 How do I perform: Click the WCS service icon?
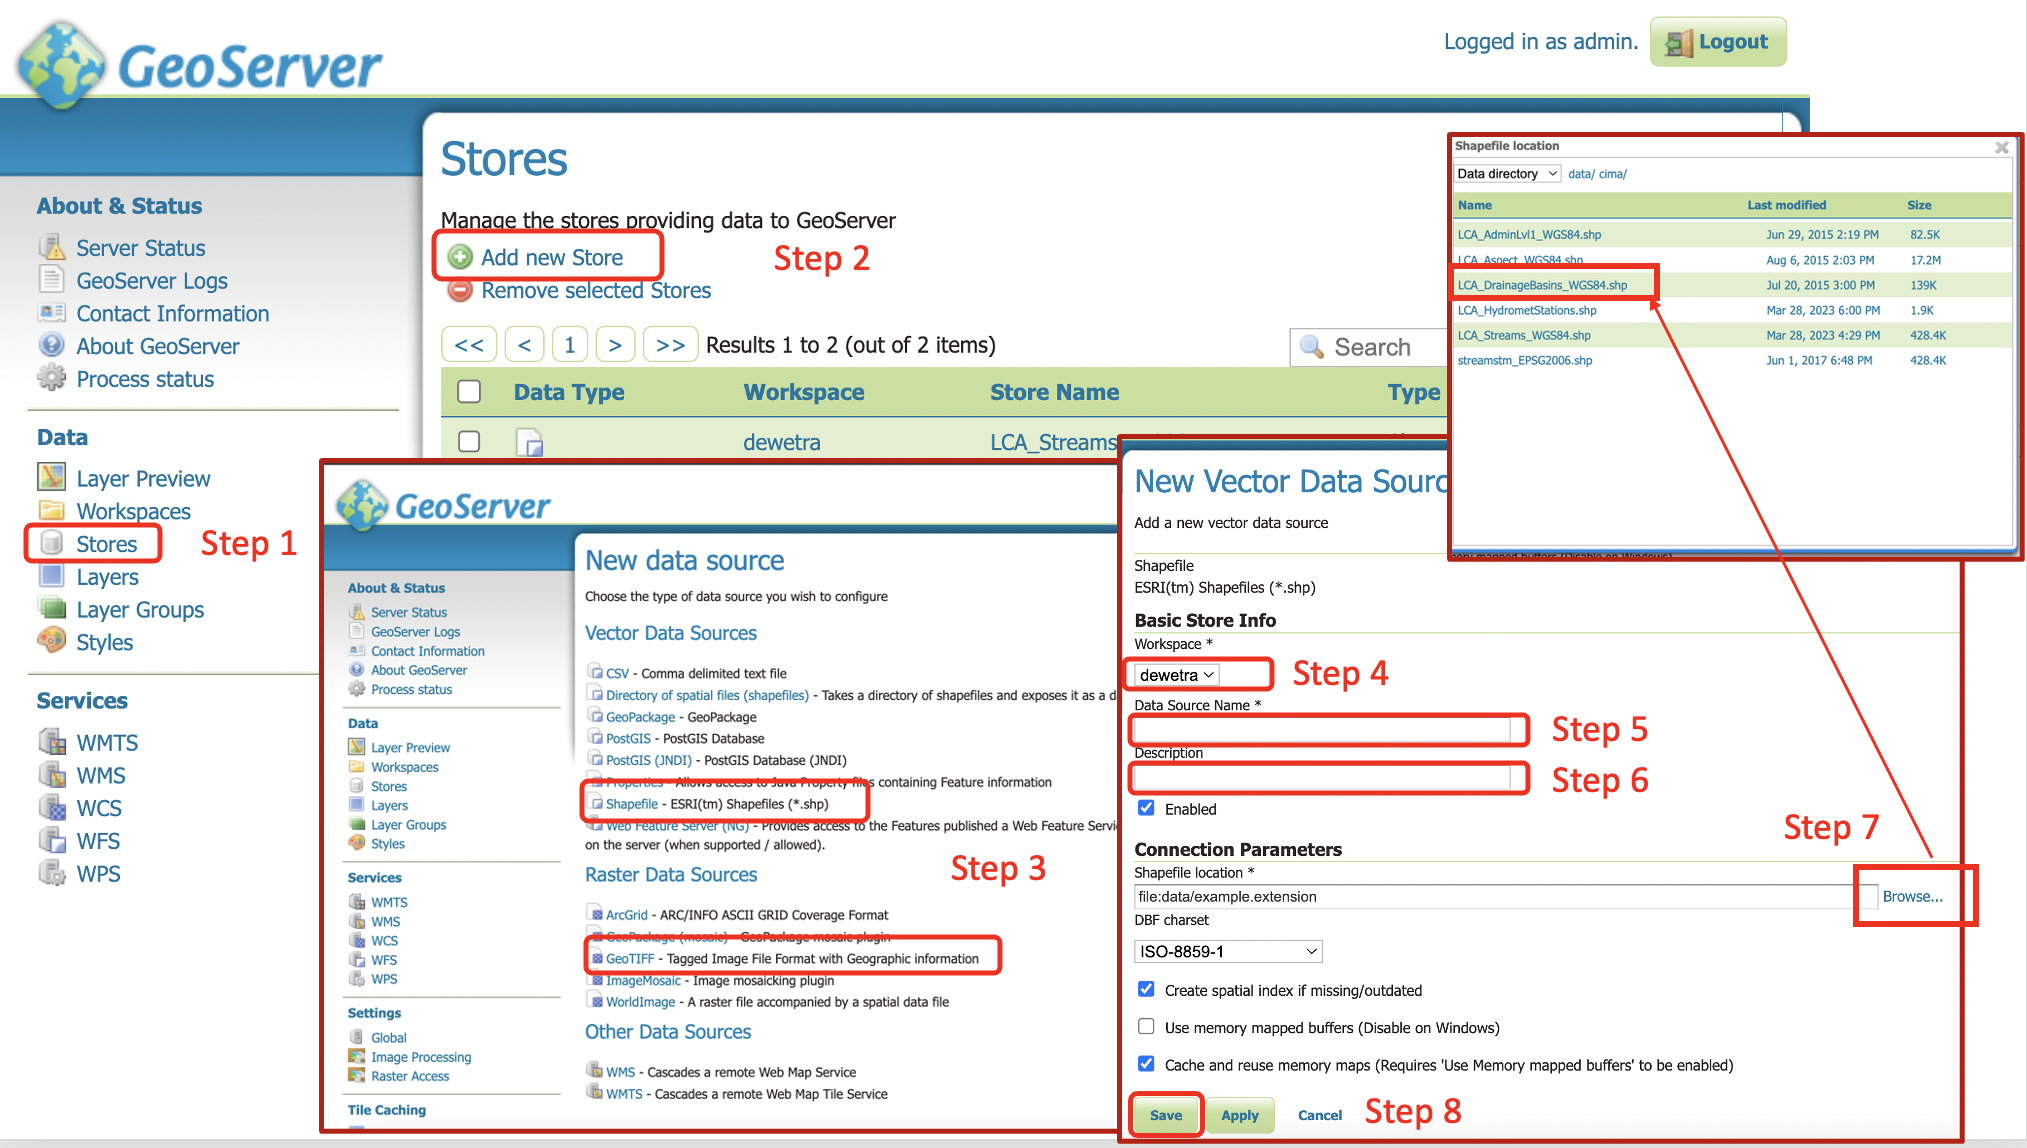51,807
